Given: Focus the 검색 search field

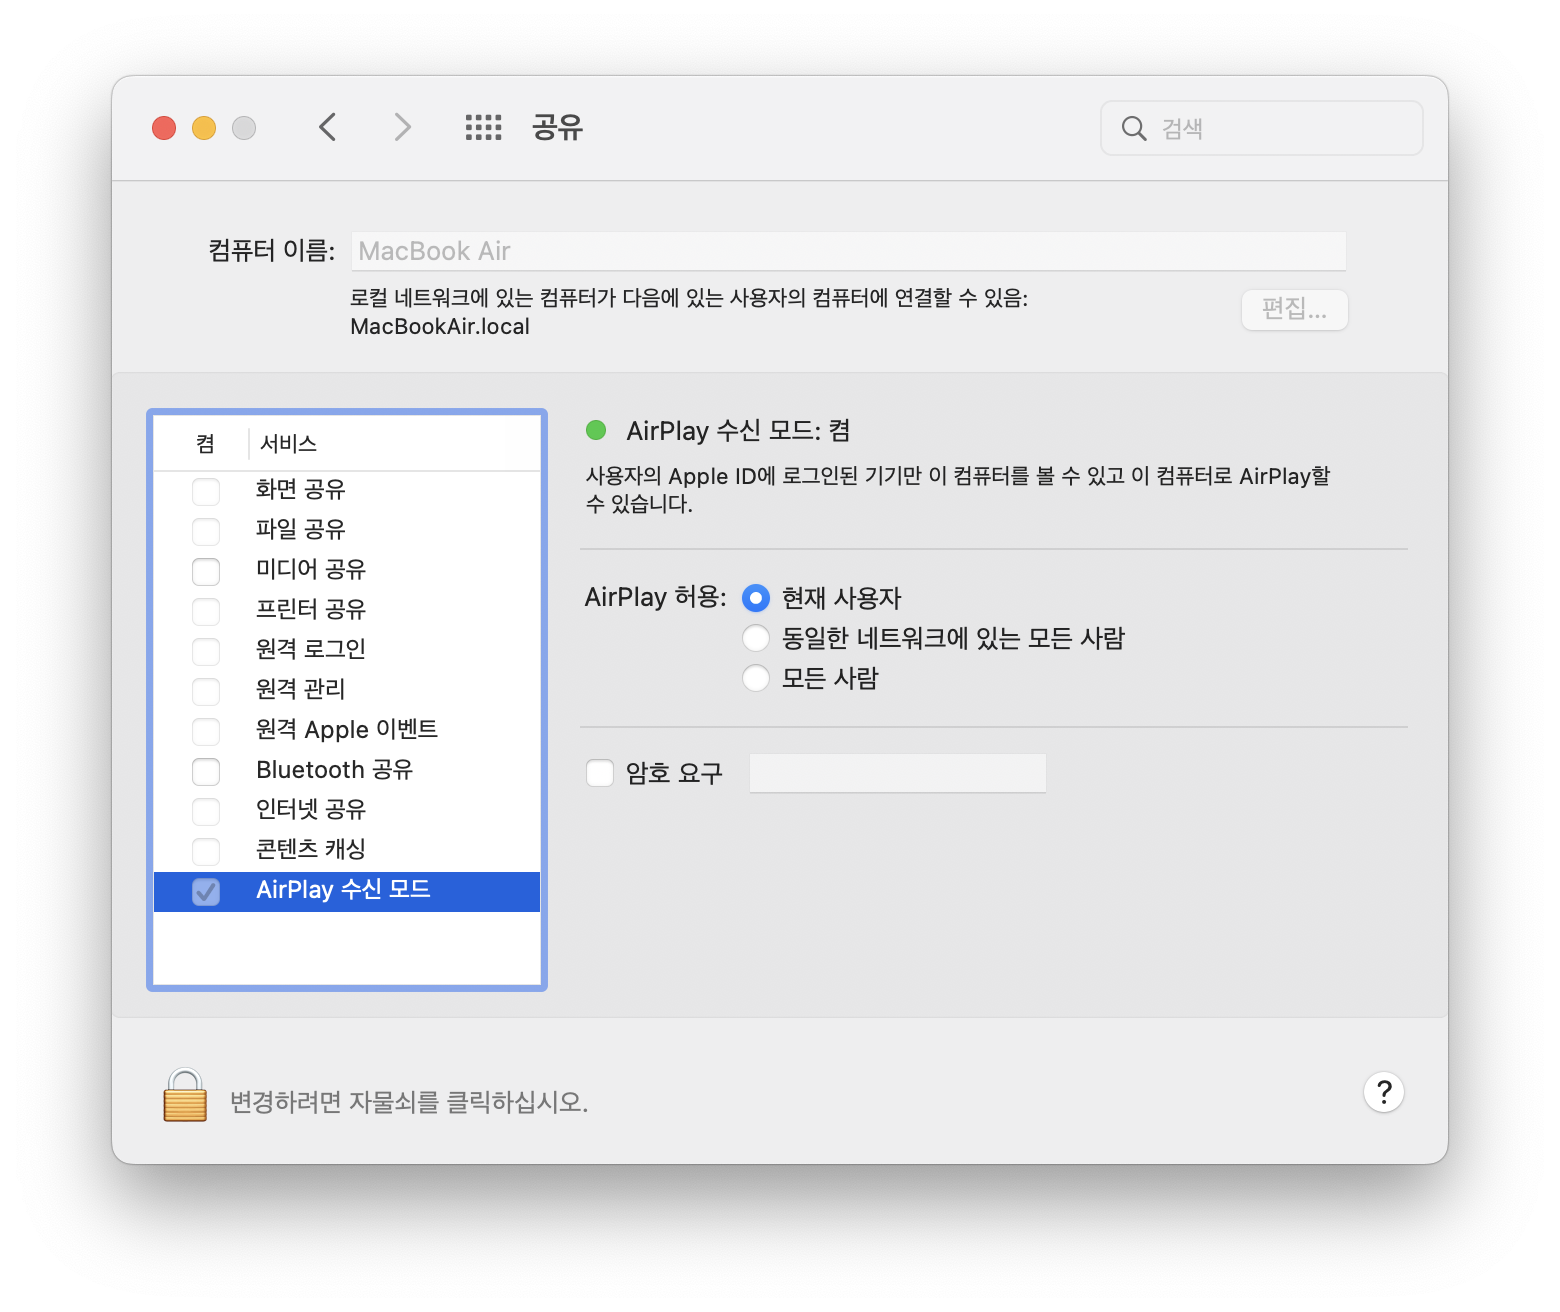Looking at the screenshot, I should pyautogui.click(x=1262, y=128).
